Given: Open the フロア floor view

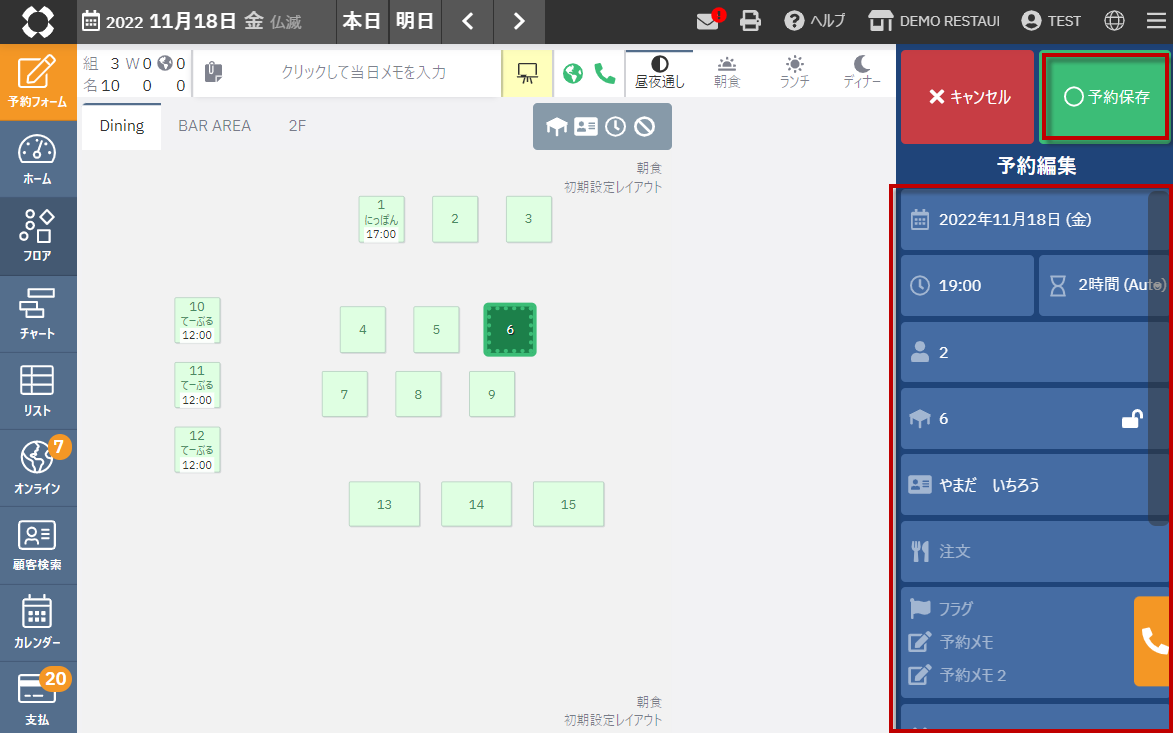Looking at the screenshot, I should tap(37, 236).
